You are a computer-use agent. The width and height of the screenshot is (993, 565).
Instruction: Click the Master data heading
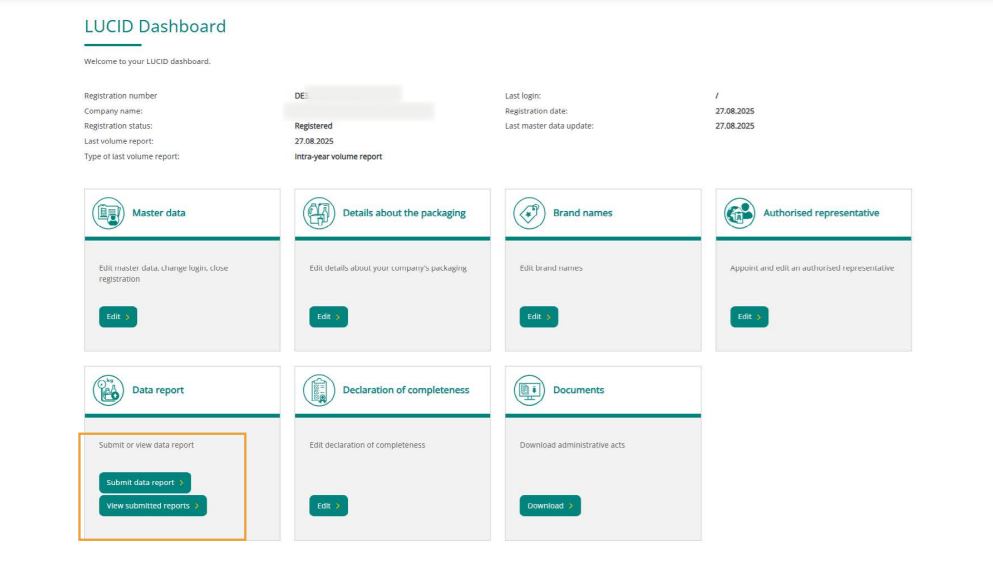click(x=159, y=213)
